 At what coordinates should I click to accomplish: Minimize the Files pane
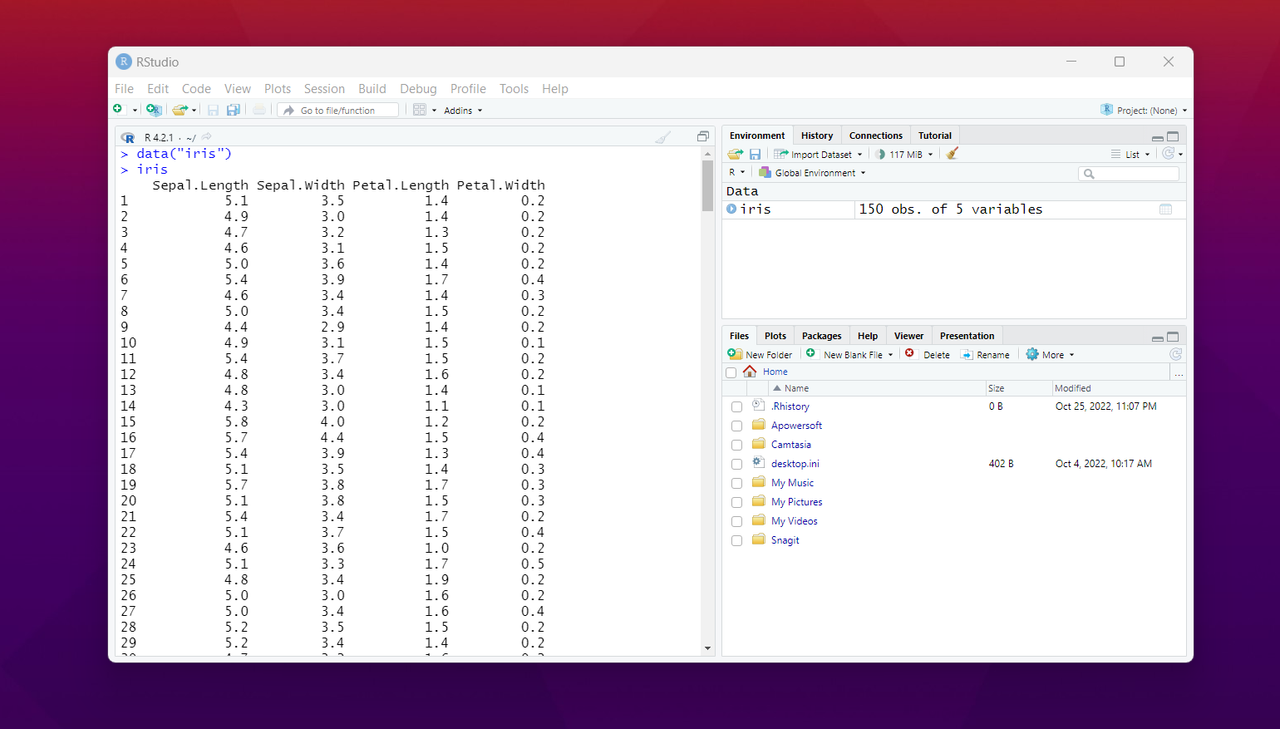pyautogui.click(x=1158, y=338)
